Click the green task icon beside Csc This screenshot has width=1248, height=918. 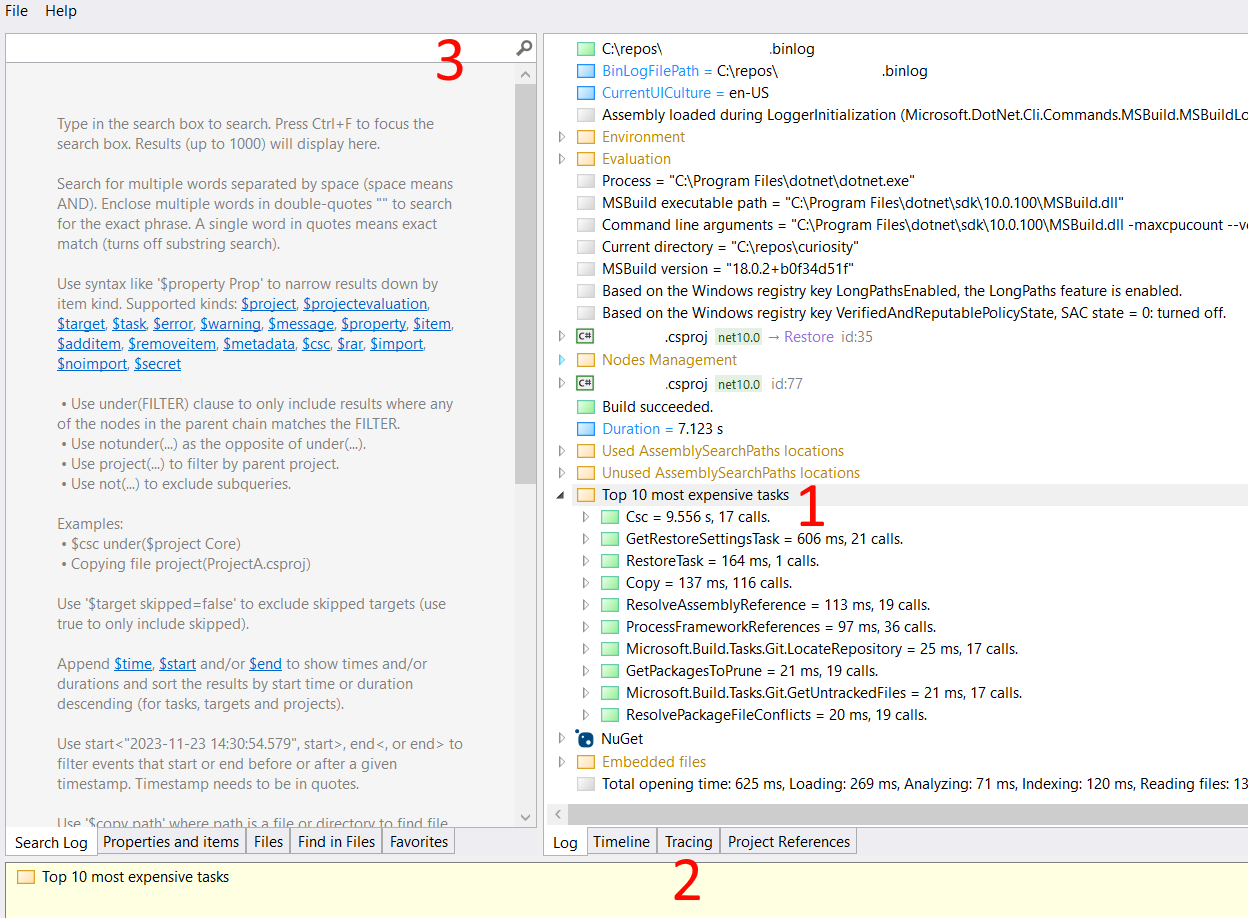coord(609,516)
